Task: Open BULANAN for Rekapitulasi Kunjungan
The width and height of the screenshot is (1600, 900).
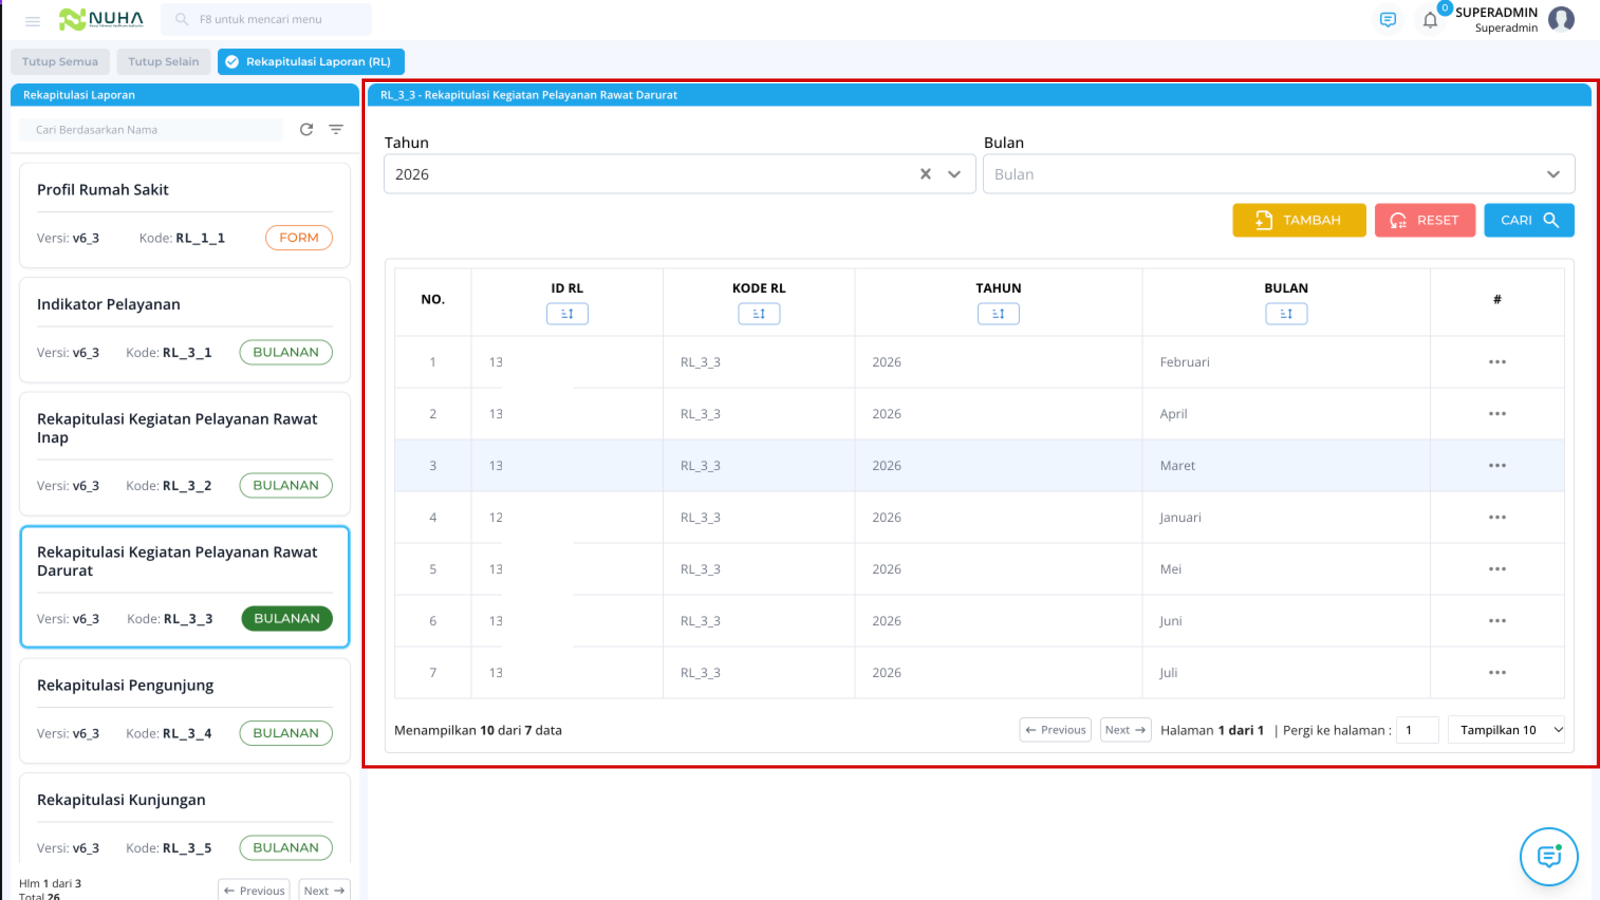Action: [286, 848]
